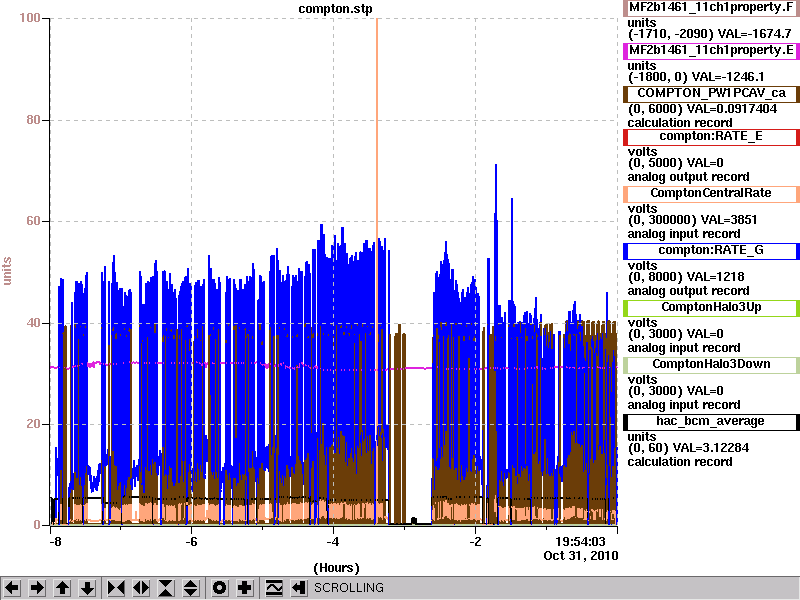The height and width of the screenshot is (600, 800).
Task: Click 'analog input record' under ComptonCentralRate
Action: click(x=684, y=234)
